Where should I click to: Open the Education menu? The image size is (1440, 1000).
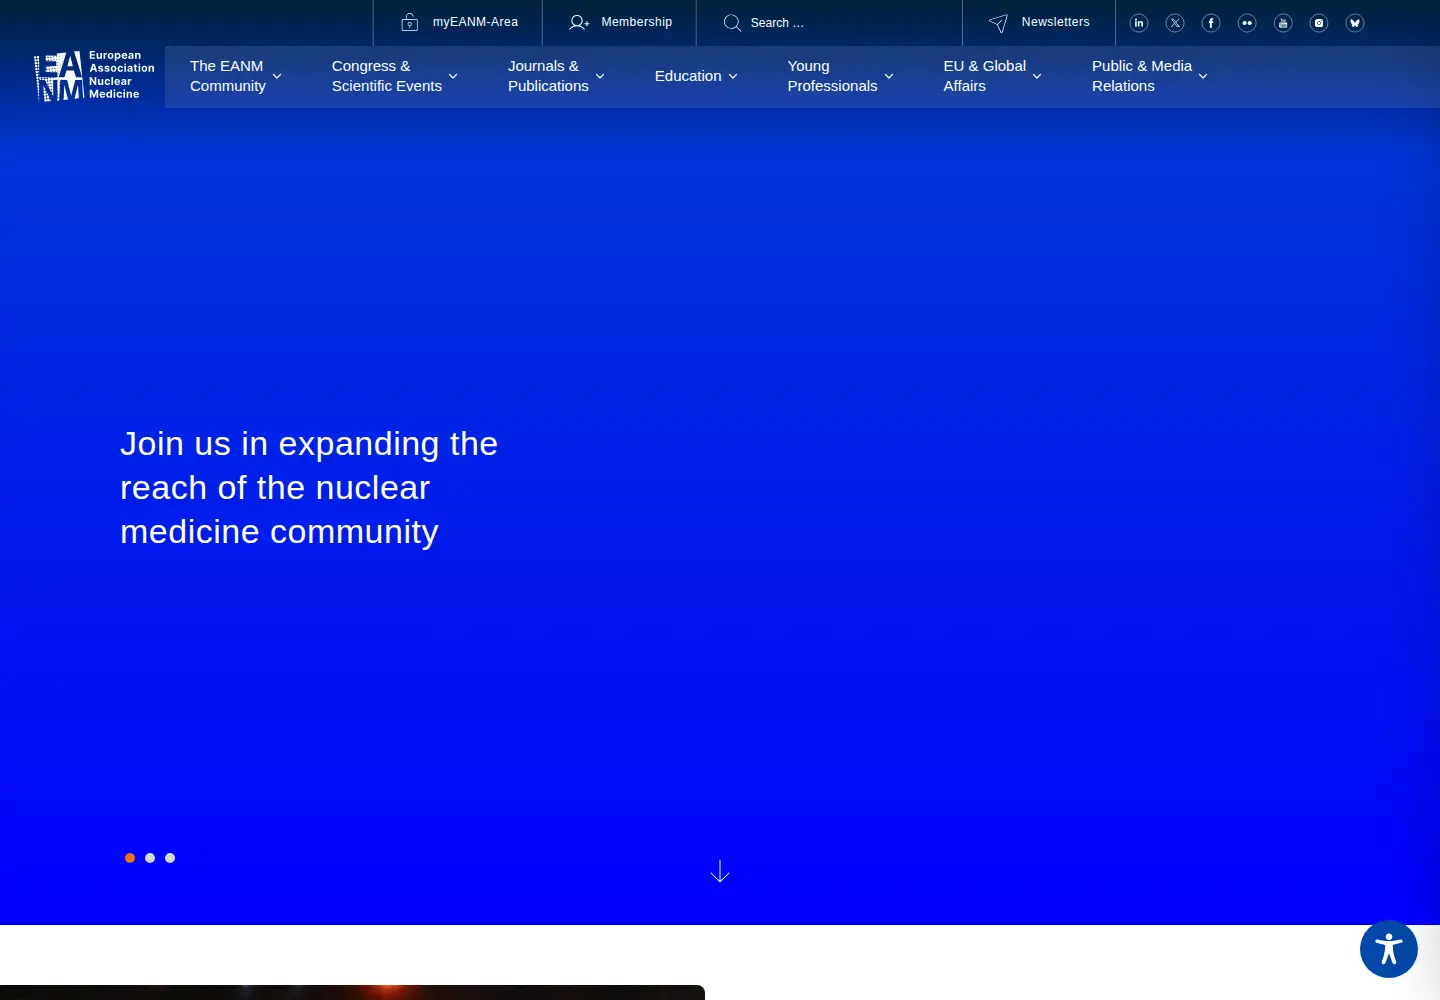tap(688, 76)
